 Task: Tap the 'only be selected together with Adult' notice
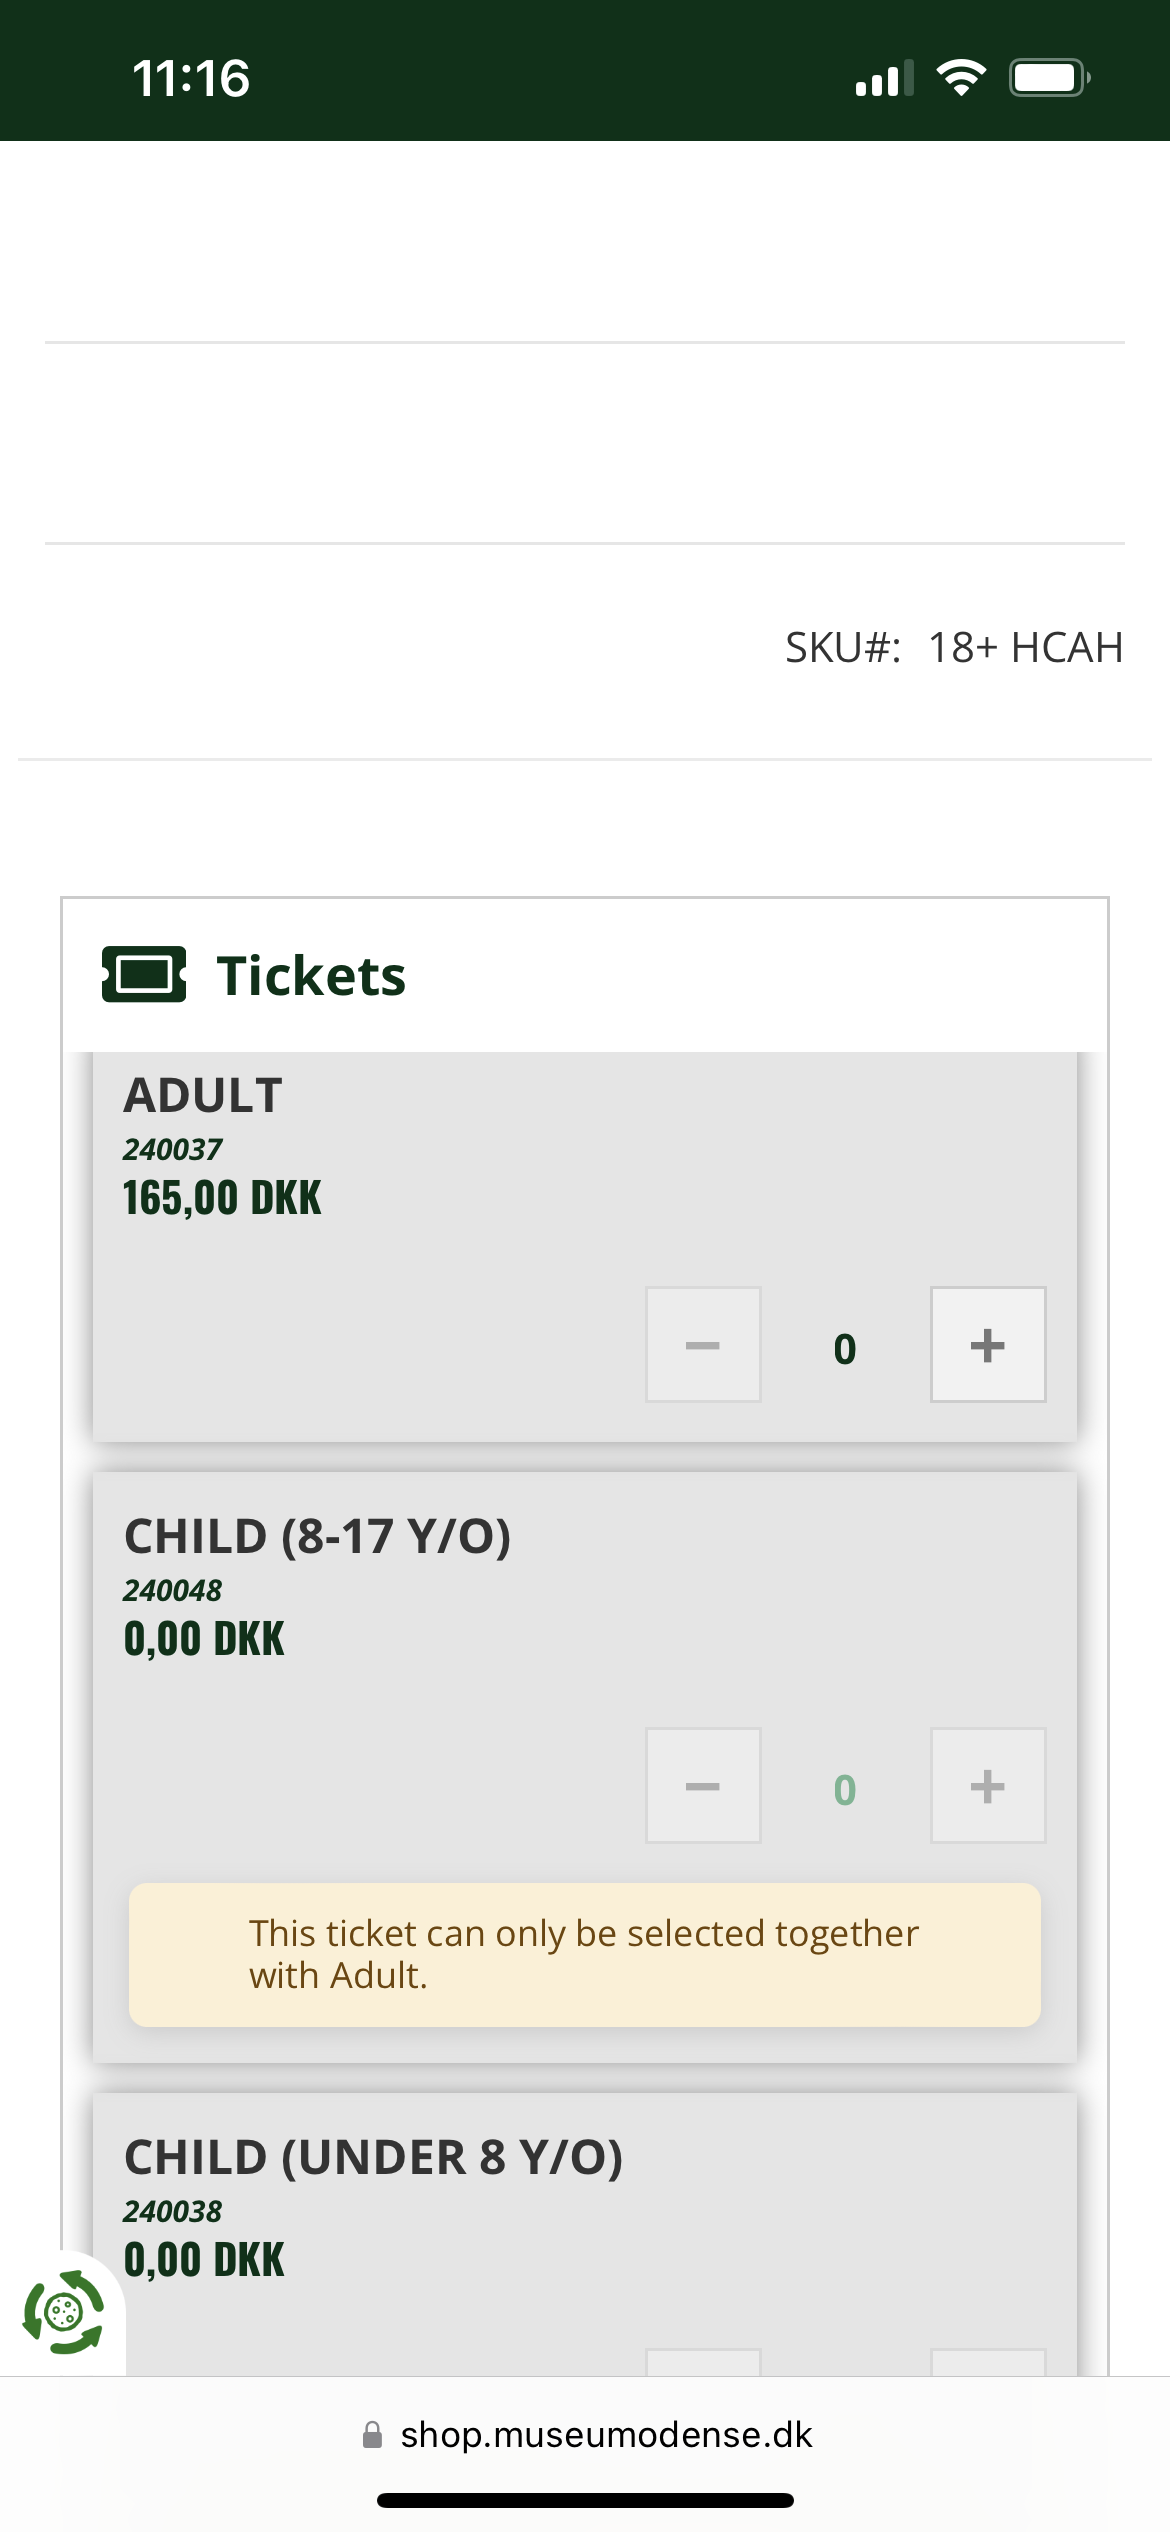(584, 1954)
